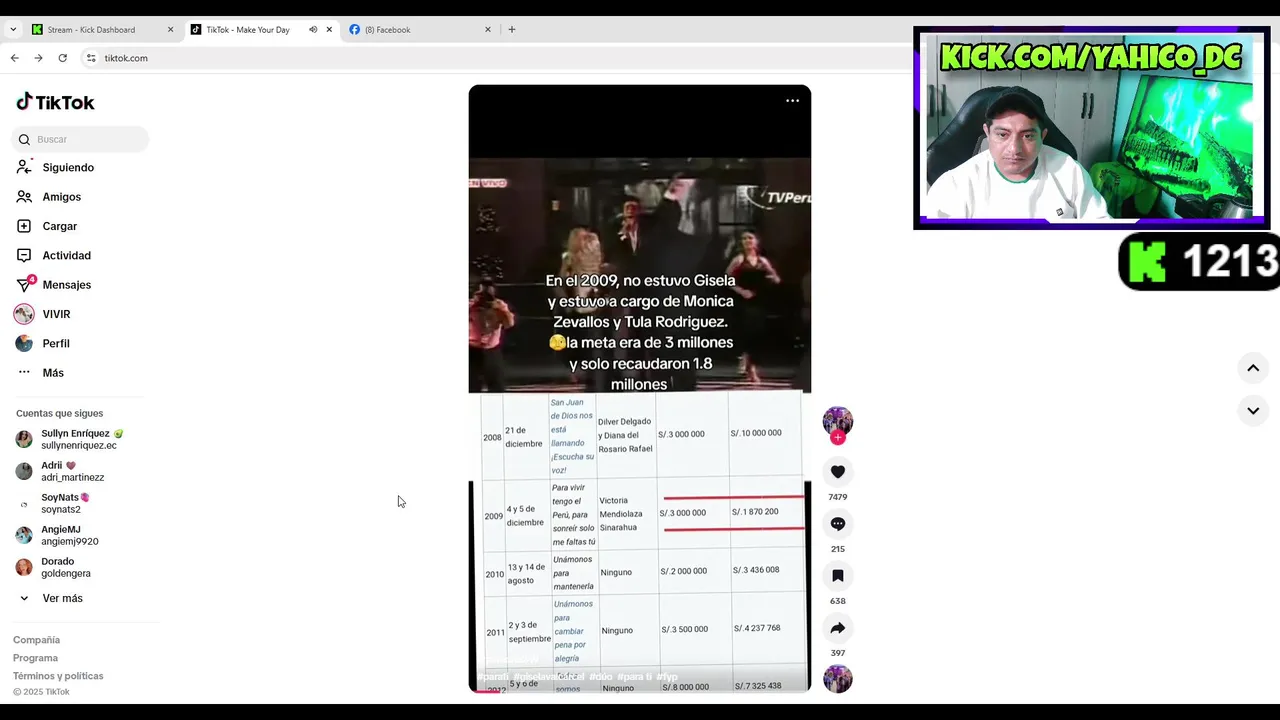
Task: Follow creator via red plus badge
Action: [x=838, y=438]
